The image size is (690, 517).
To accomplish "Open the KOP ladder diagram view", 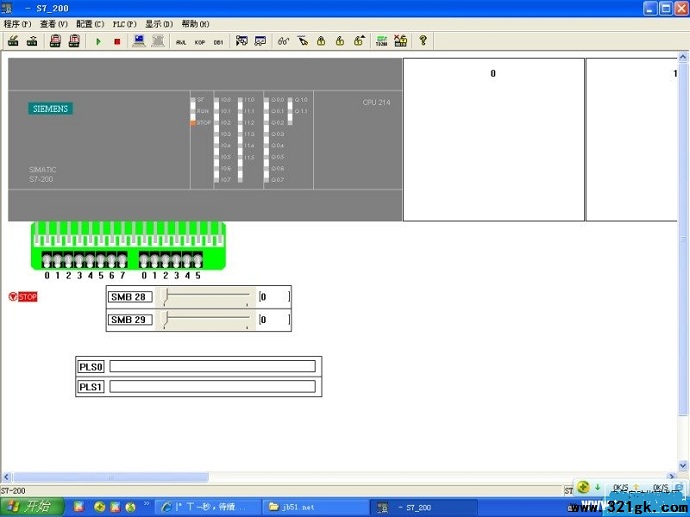I will point(200,42).
